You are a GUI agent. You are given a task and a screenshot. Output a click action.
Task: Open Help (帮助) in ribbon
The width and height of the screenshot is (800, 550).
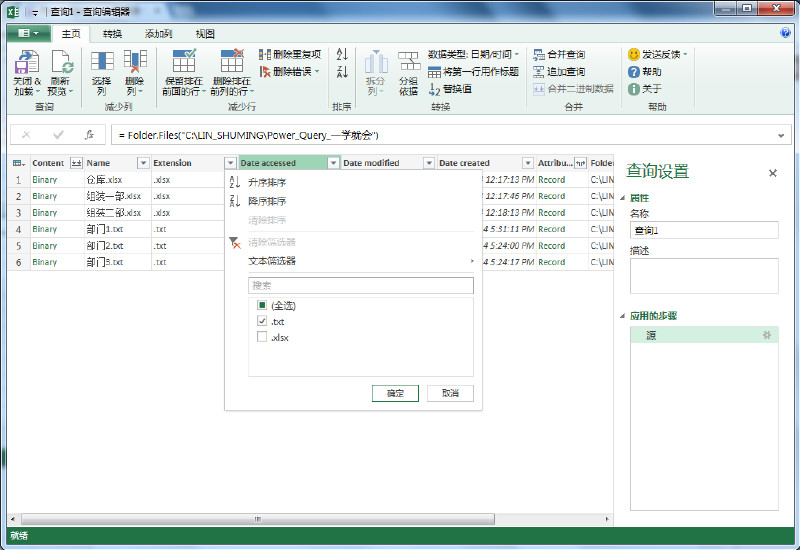644,71
